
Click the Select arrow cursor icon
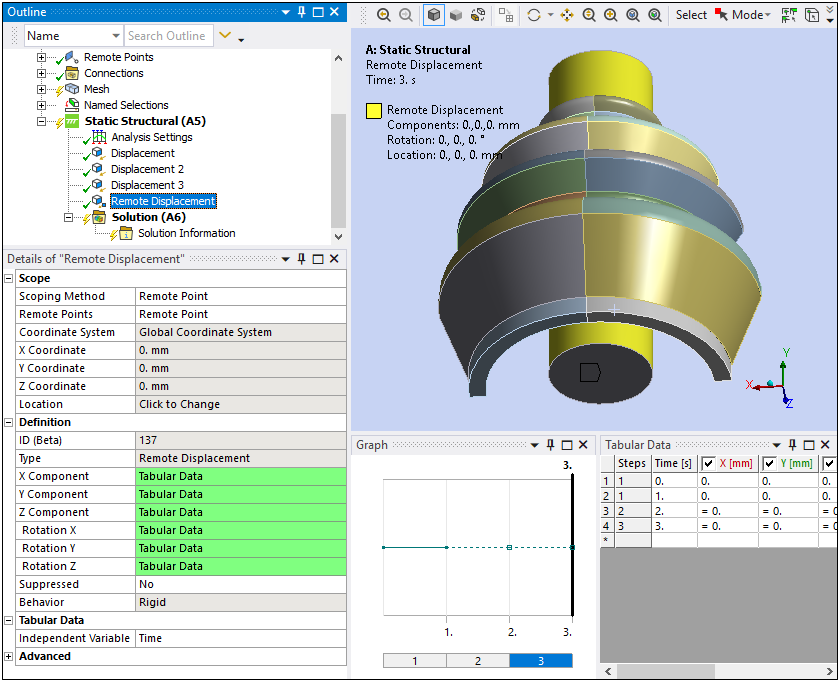coord(722,15)
